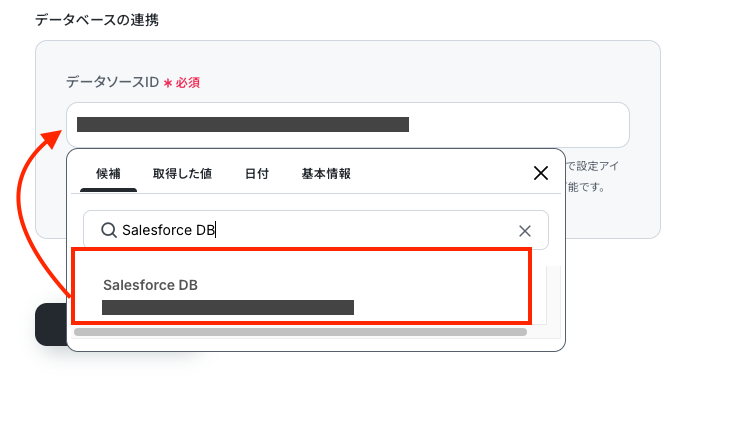Click the horizontal scrollbar under results
The height and width of the screenshot is (444, 746).
[x=300, y=332]
